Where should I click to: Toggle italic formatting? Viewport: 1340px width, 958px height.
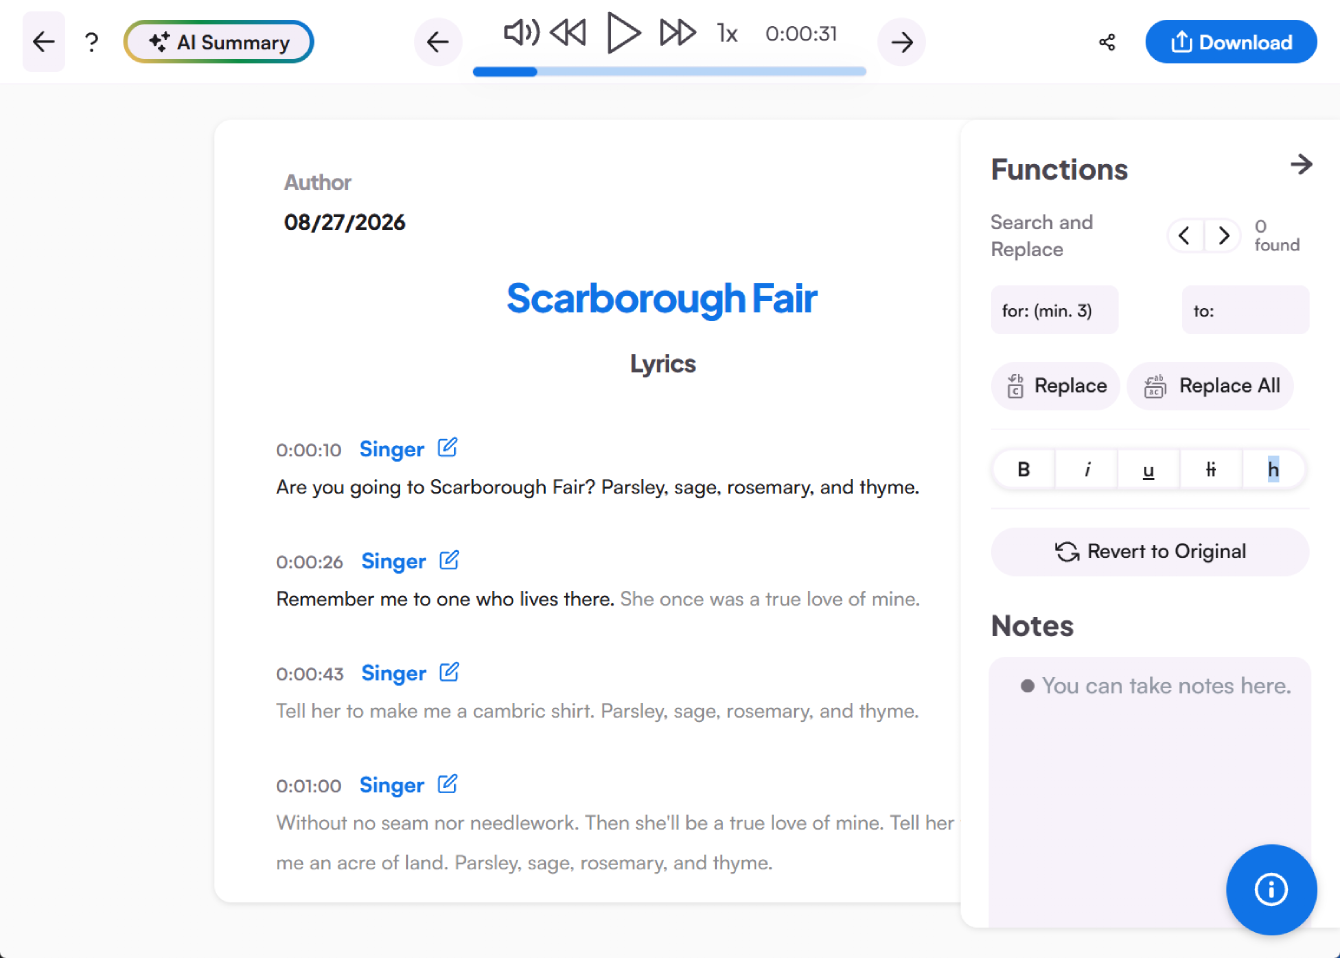pyautogui.click(x=1087, y=469)
